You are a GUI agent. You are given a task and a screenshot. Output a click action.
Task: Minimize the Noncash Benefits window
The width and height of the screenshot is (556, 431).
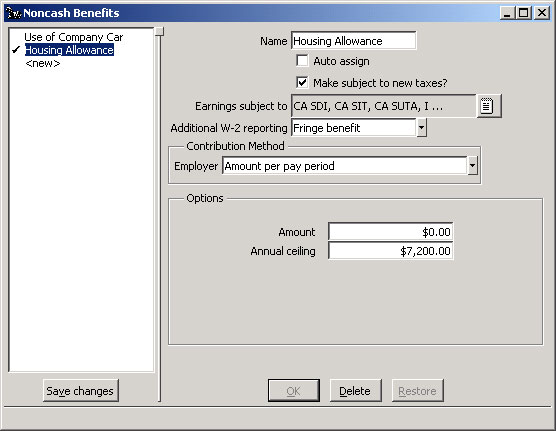tap(507, 13)
